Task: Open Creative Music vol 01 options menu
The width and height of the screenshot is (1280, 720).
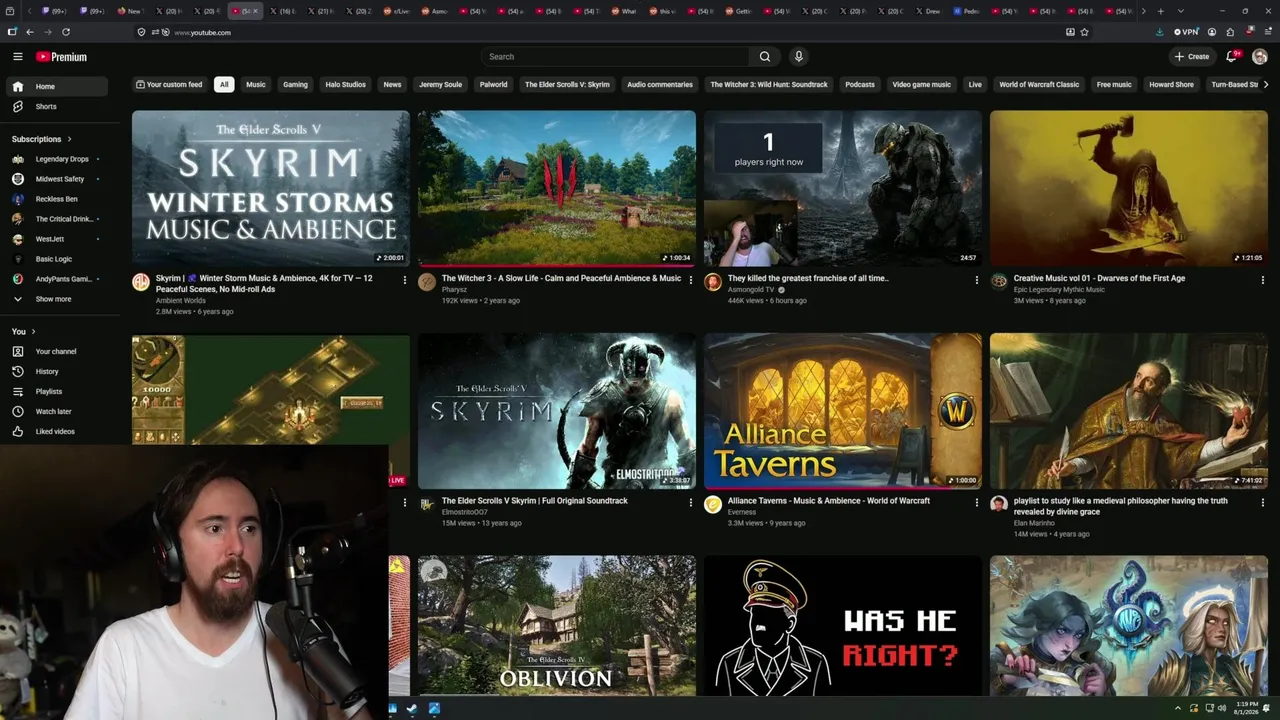Action: pos(1263,280)
